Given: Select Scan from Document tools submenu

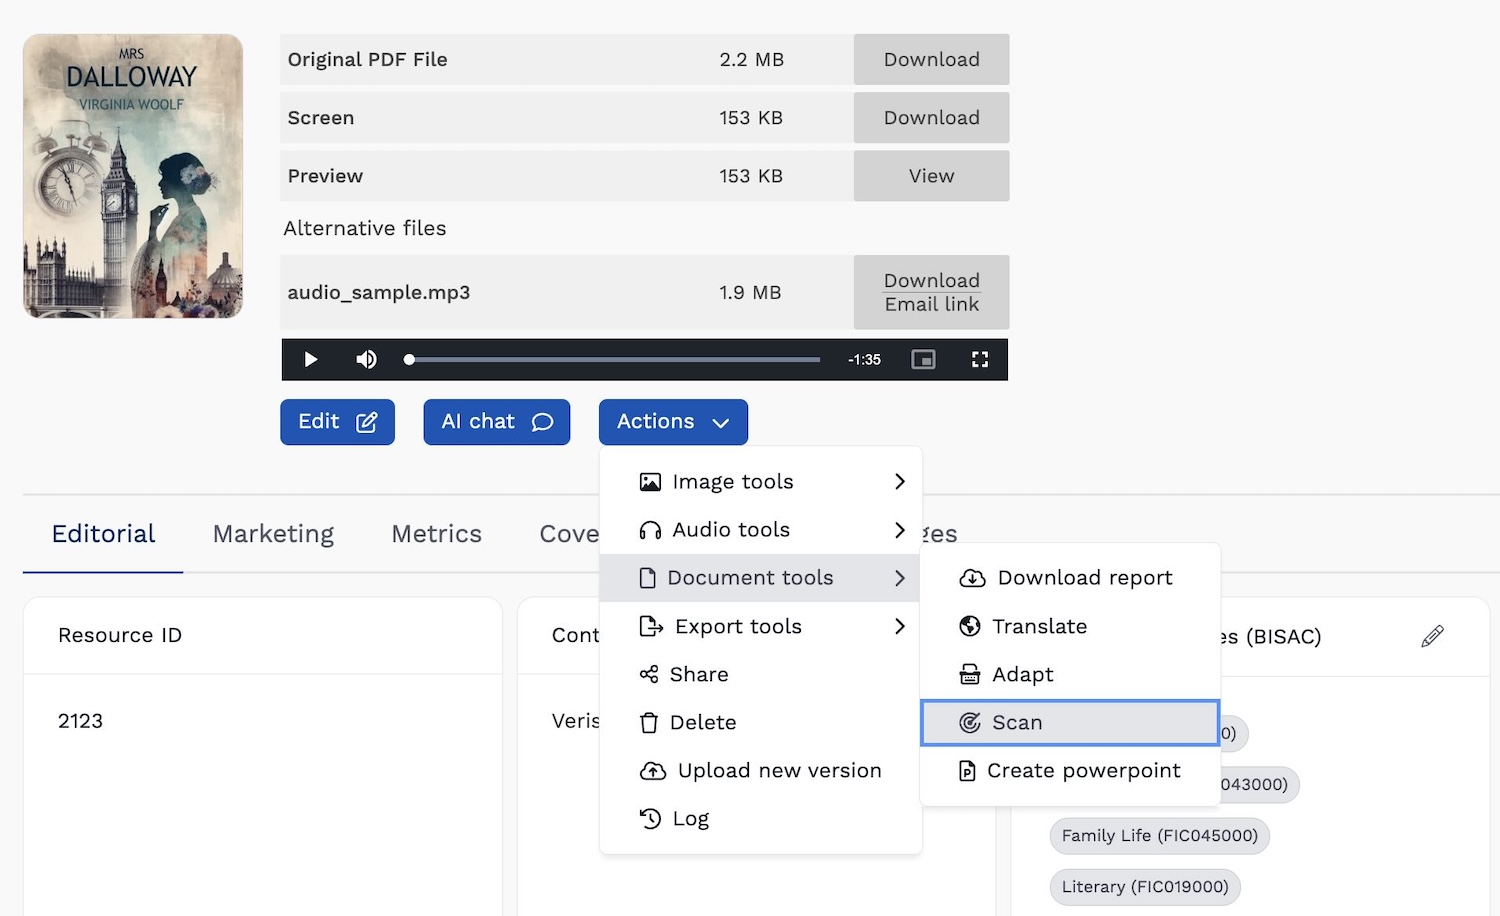Looking at the screenshot, I should [x=1070, y=722].
